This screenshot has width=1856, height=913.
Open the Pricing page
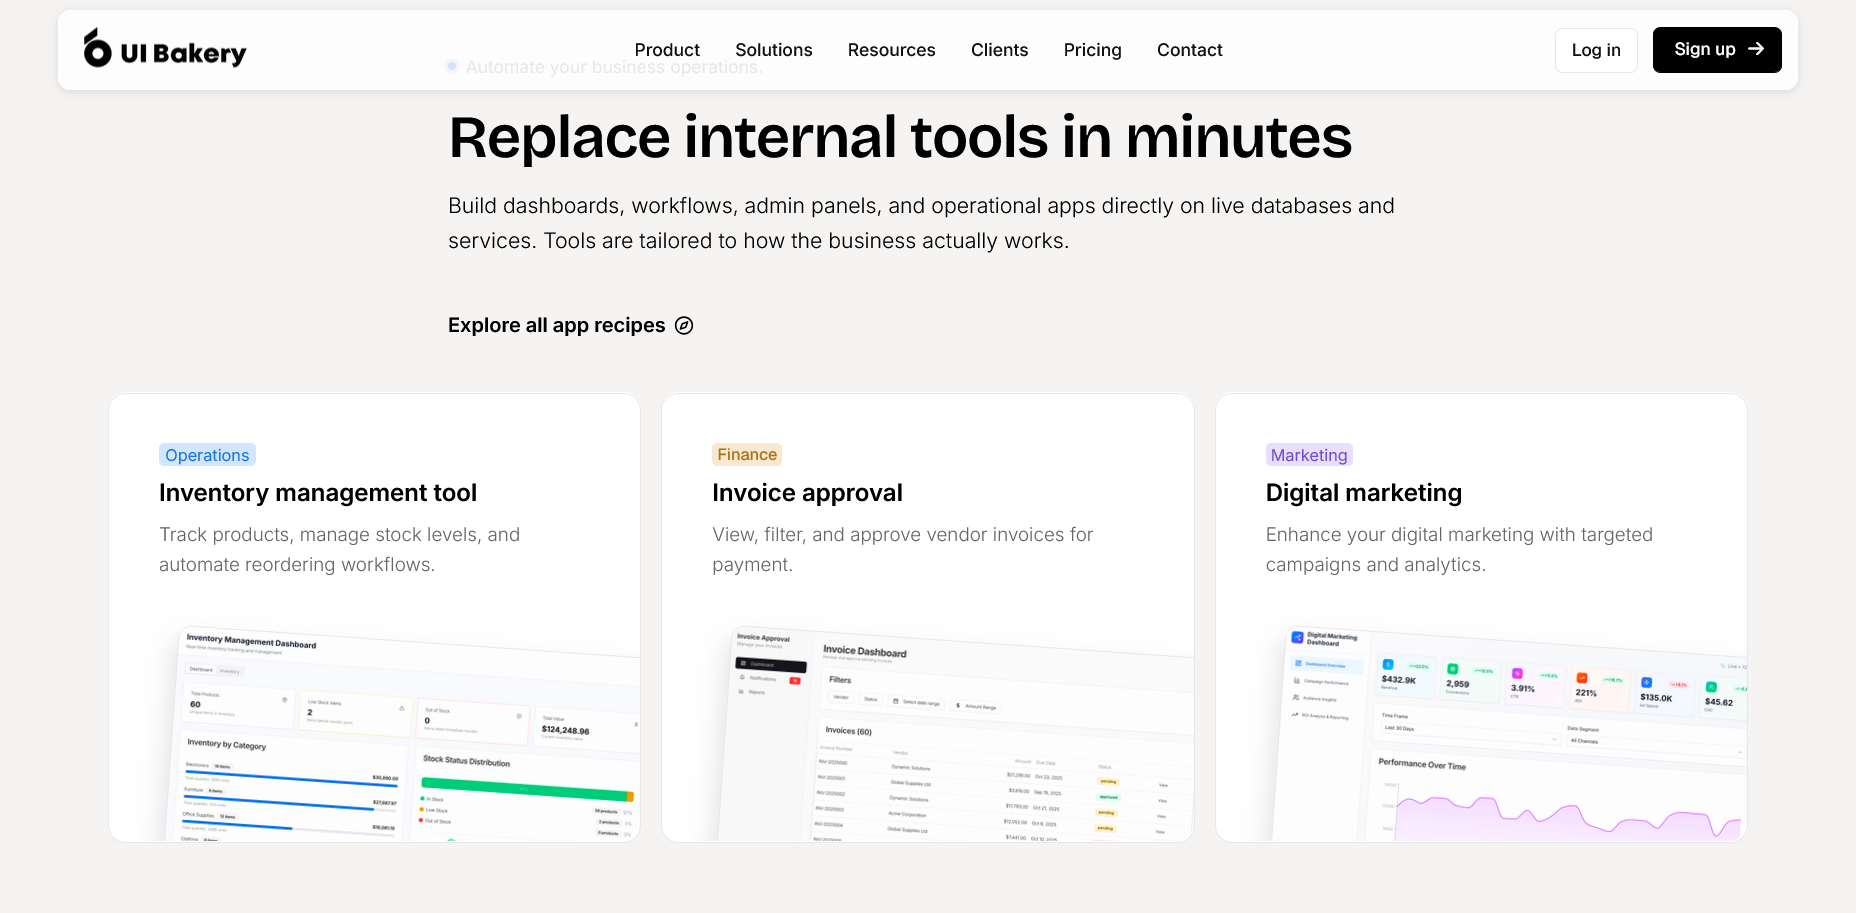coord(1093,50)
